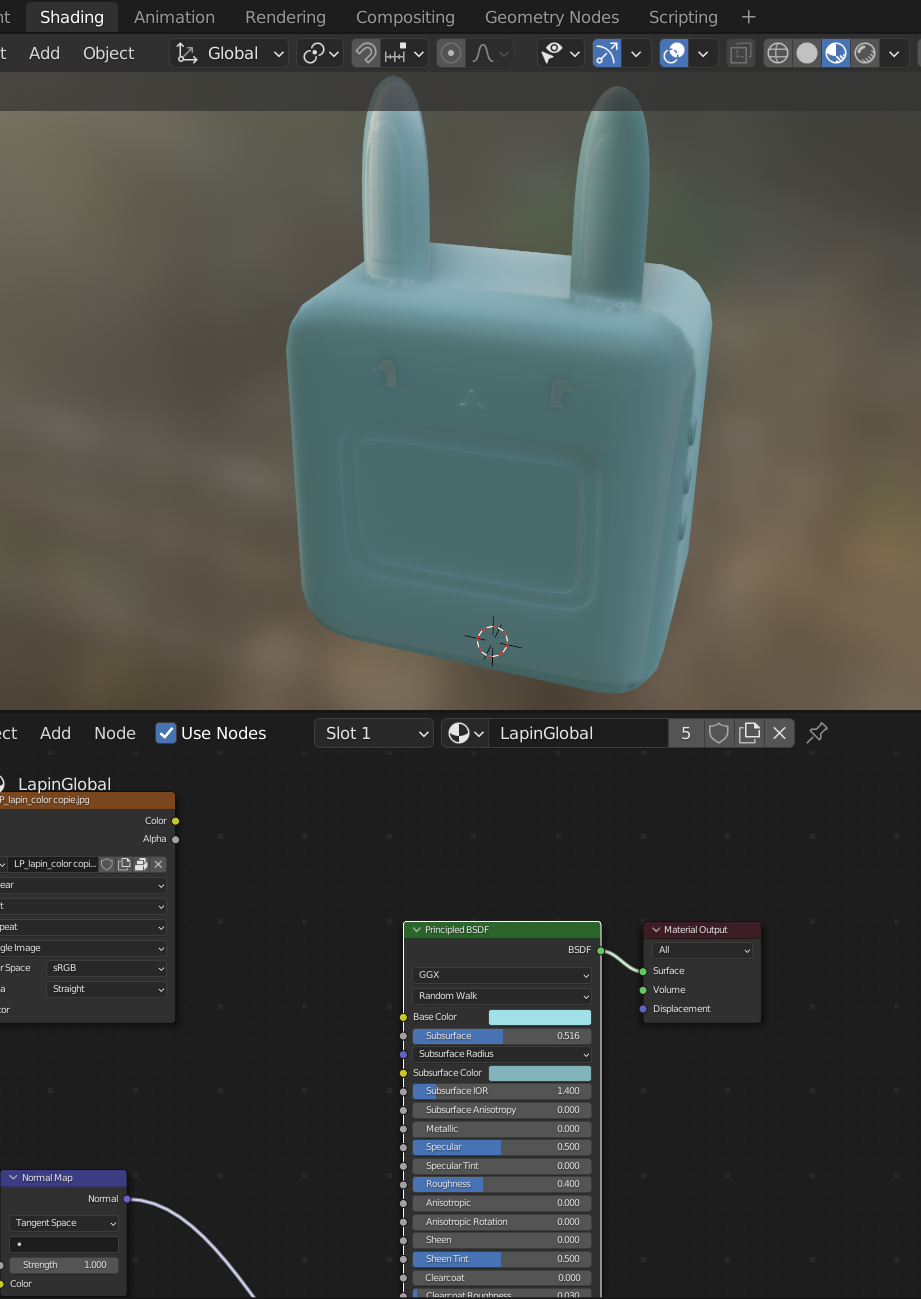The width and height of the screenshot is (921, 1299).
Task: Collapse the Material Output node
Action: coord(656,930)
